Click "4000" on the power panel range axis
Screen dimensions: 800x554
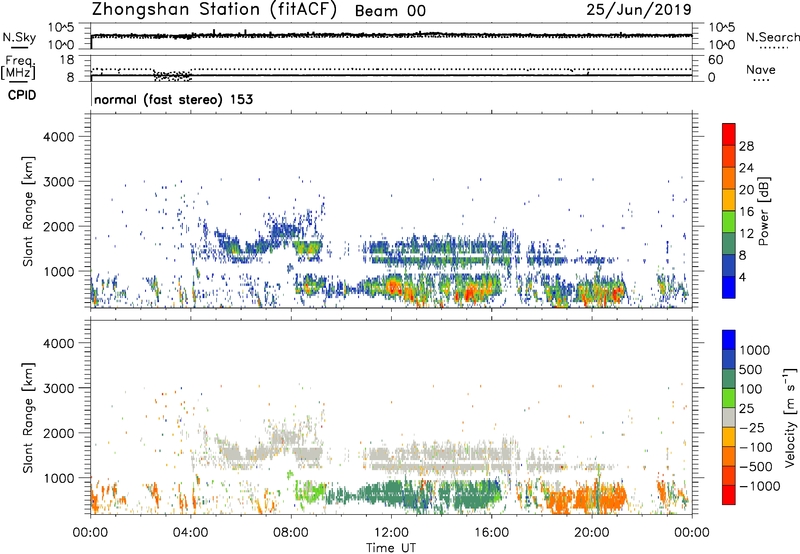point(59,136)
